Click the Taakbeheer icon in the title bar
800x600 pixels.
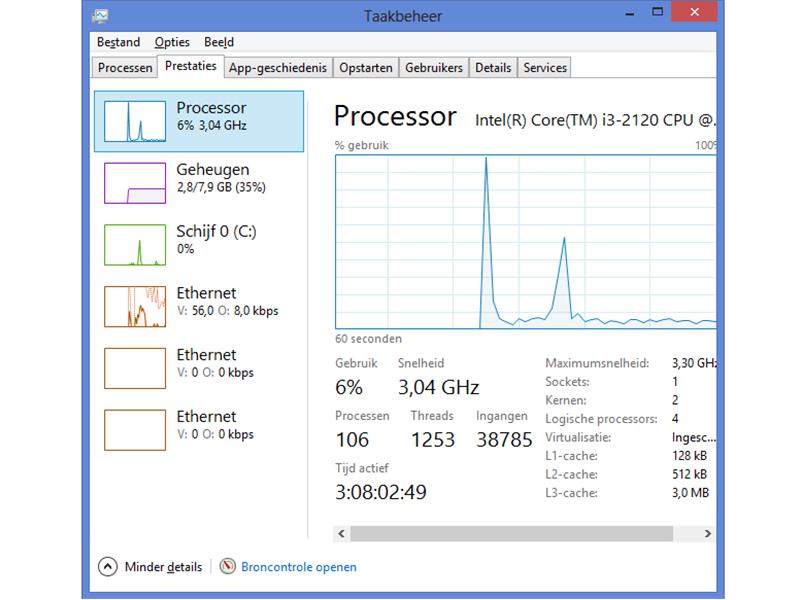[x=100, y=13]
